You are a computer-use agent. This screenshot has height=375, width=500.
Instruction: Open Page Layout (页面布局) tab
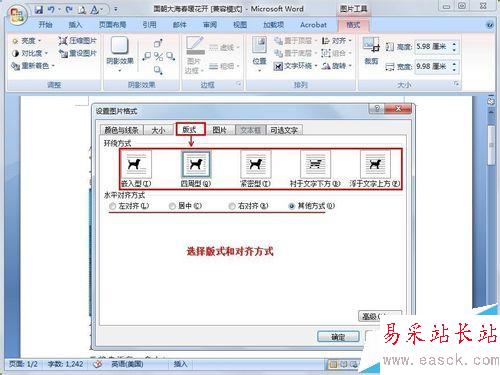(x=112, y=25)
